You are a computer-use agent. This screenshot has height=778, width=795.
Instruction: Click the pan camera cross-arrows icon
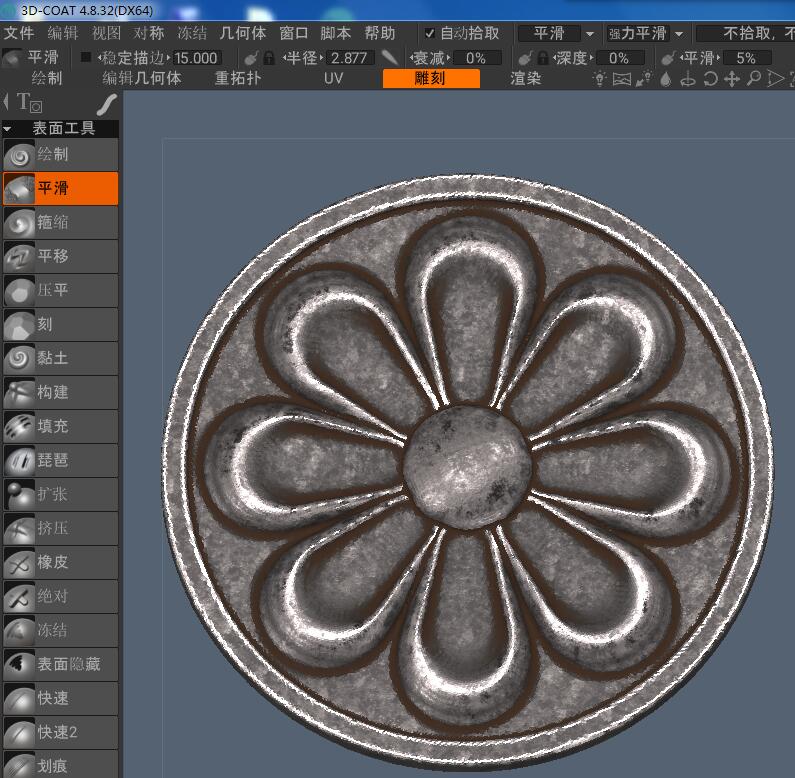732,79
